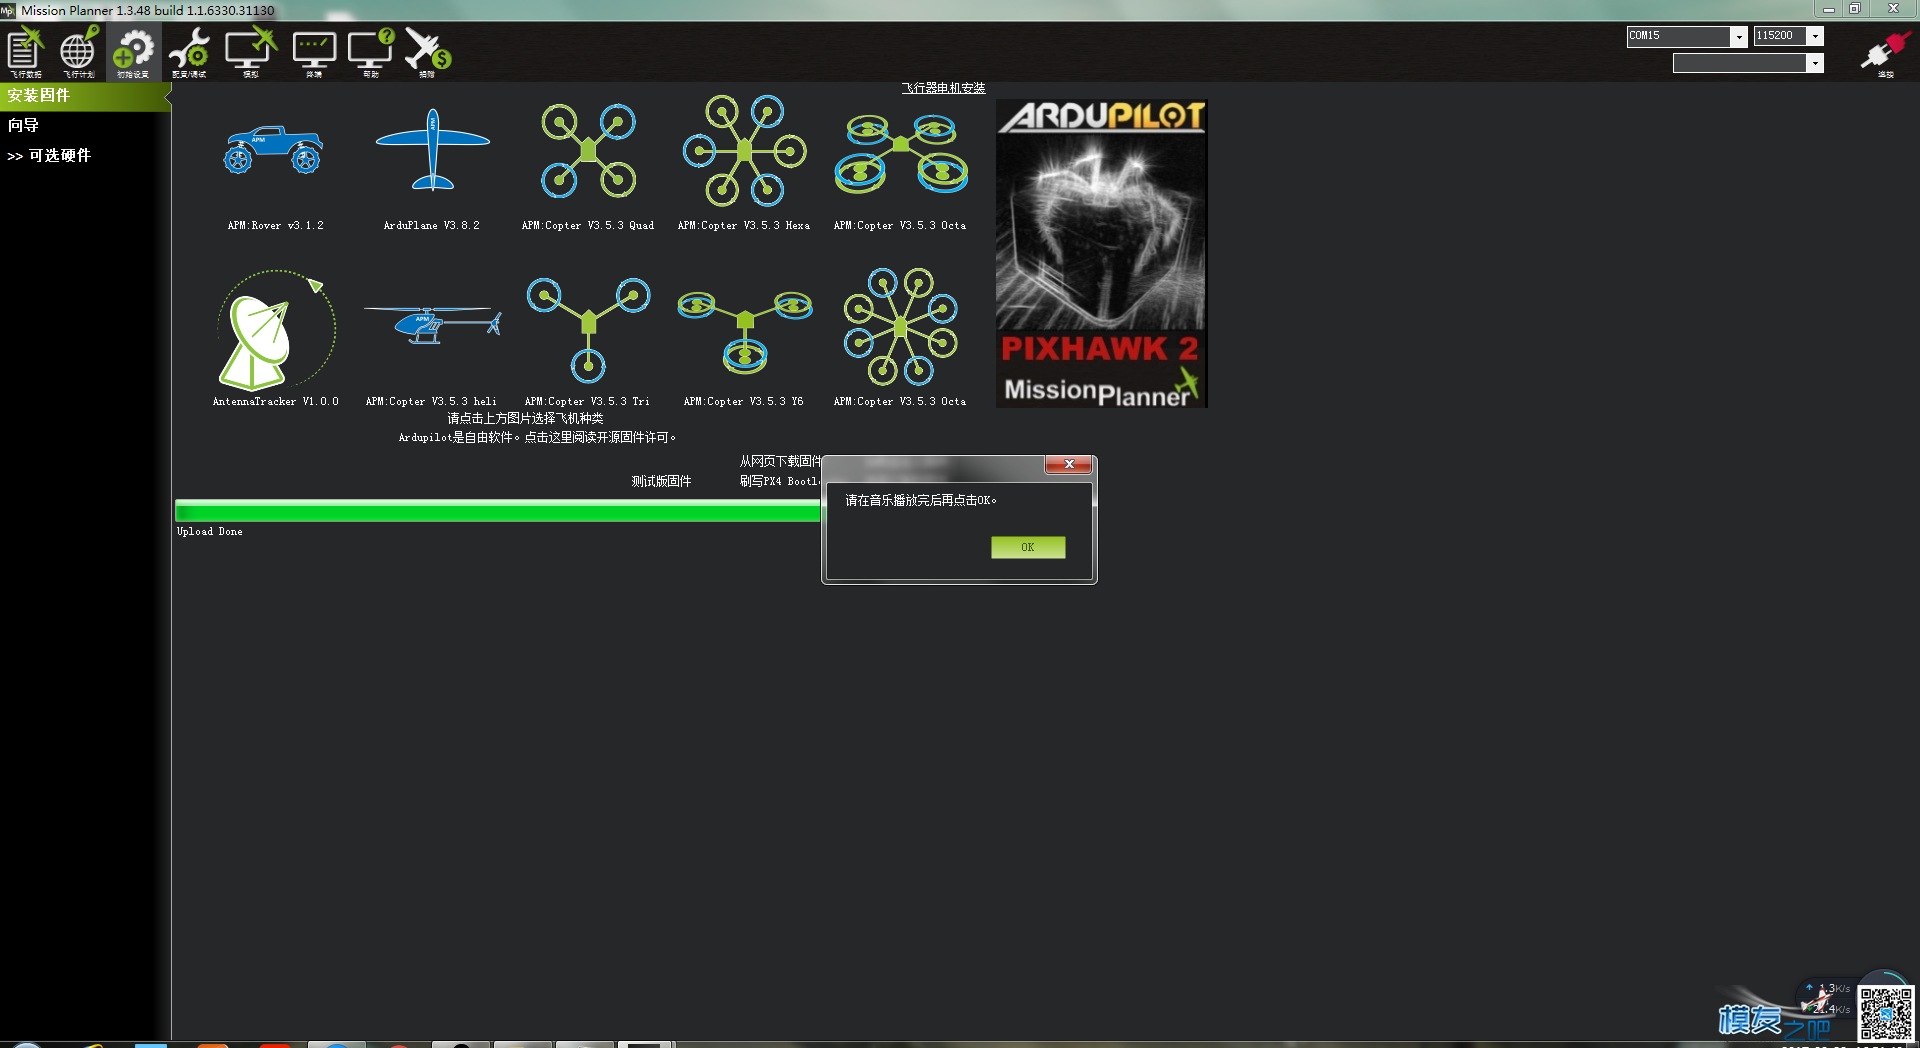Open the Config/Tuning (配置/调试) wrench icon

coord(189,52)
